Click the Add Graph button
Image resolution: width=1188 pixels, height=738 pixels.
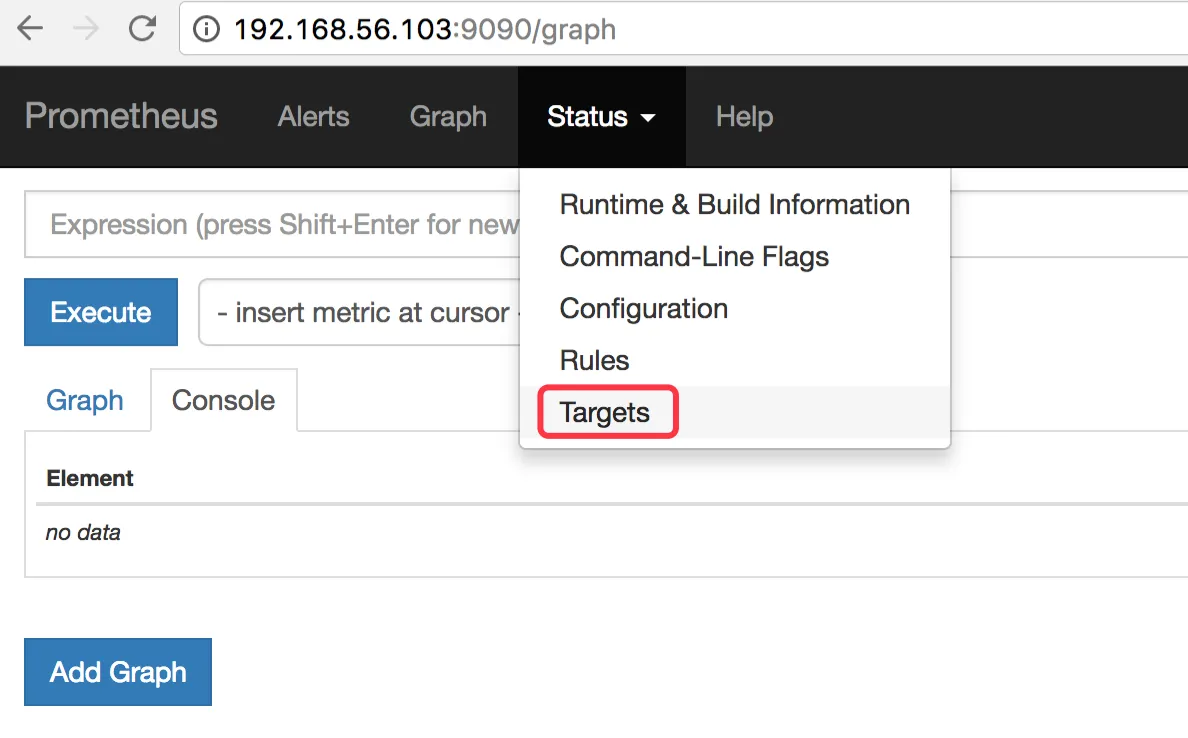(x=118, y=672)
